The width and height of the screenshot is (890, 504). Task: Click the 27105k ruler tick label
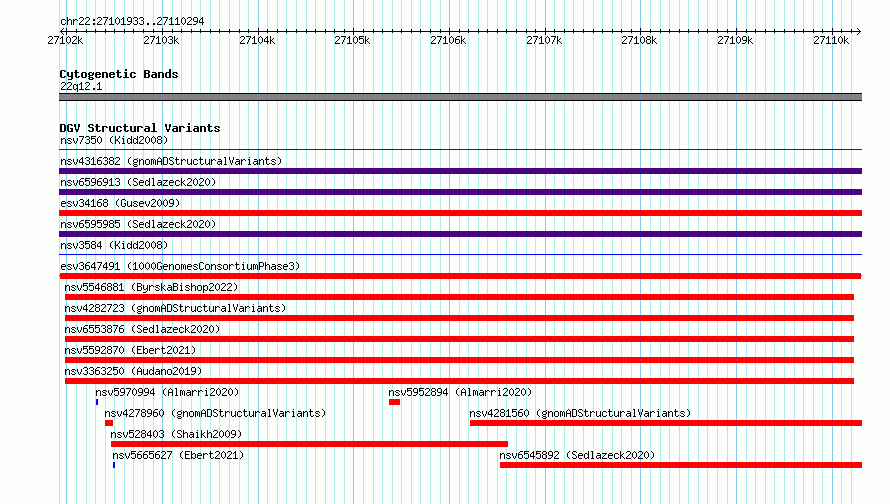[x=352, y=40]
